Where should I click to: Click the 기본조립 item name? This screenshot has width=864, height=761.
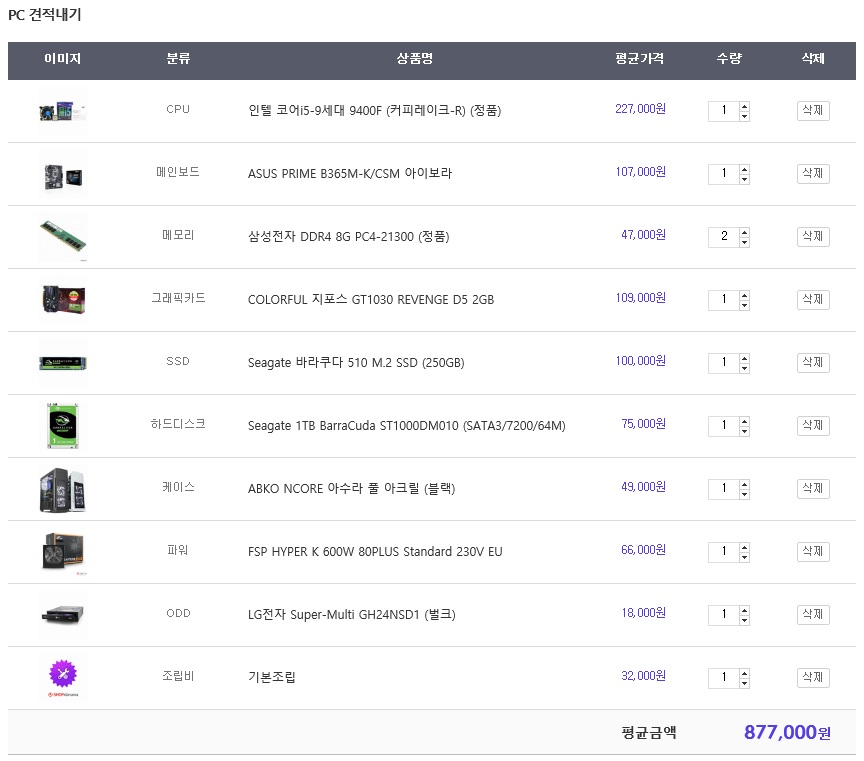click(x=272, y=677)
